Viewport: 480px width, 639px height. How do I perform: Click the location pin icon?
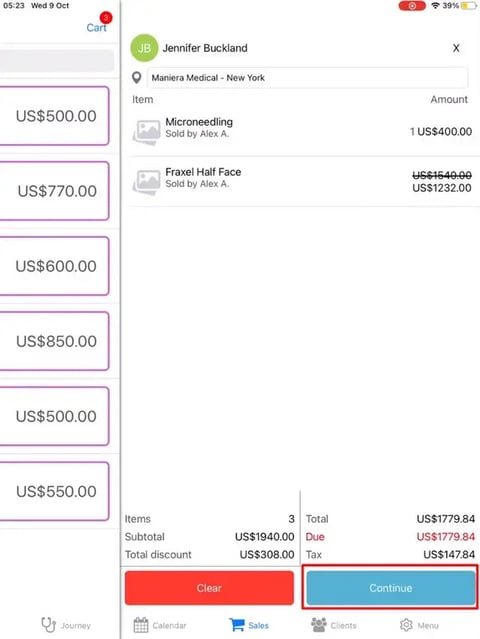click(137, 77)
